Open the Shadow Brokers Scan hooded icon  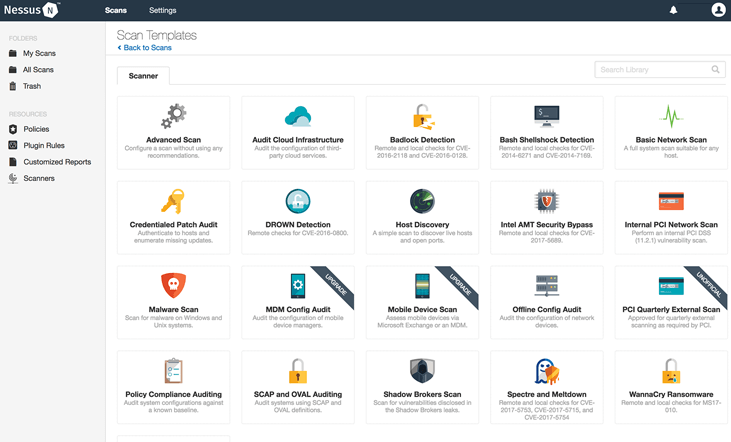pyautogui.click(x=422, y=371)
